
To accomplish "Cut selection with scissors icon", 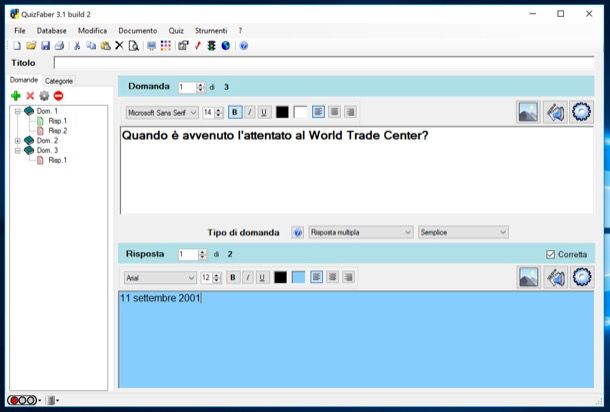I will click(77, 46).
